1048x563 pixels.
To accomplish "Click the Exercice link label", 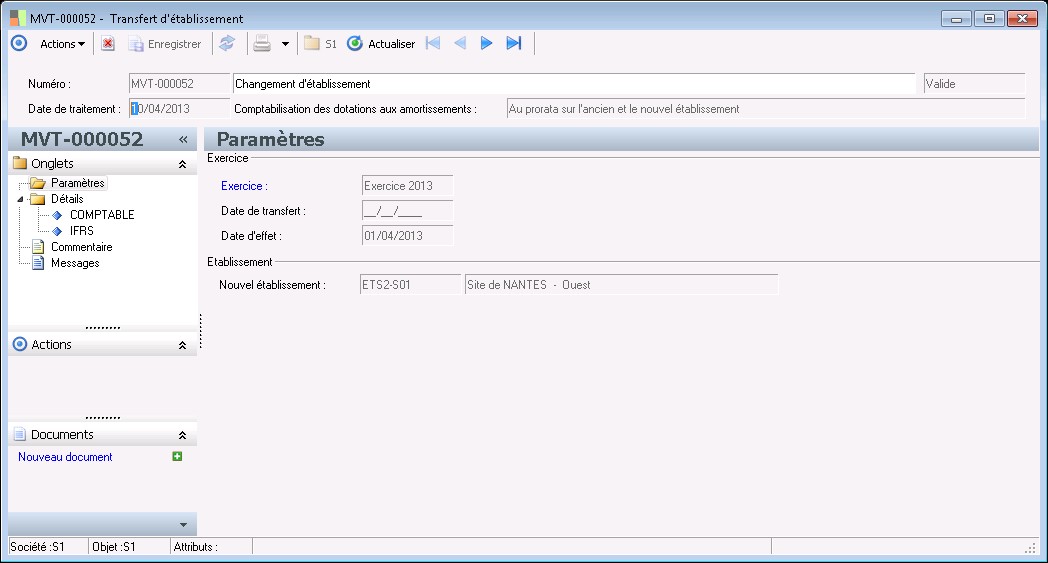I will pyautogui.click(x=244, y=186).
